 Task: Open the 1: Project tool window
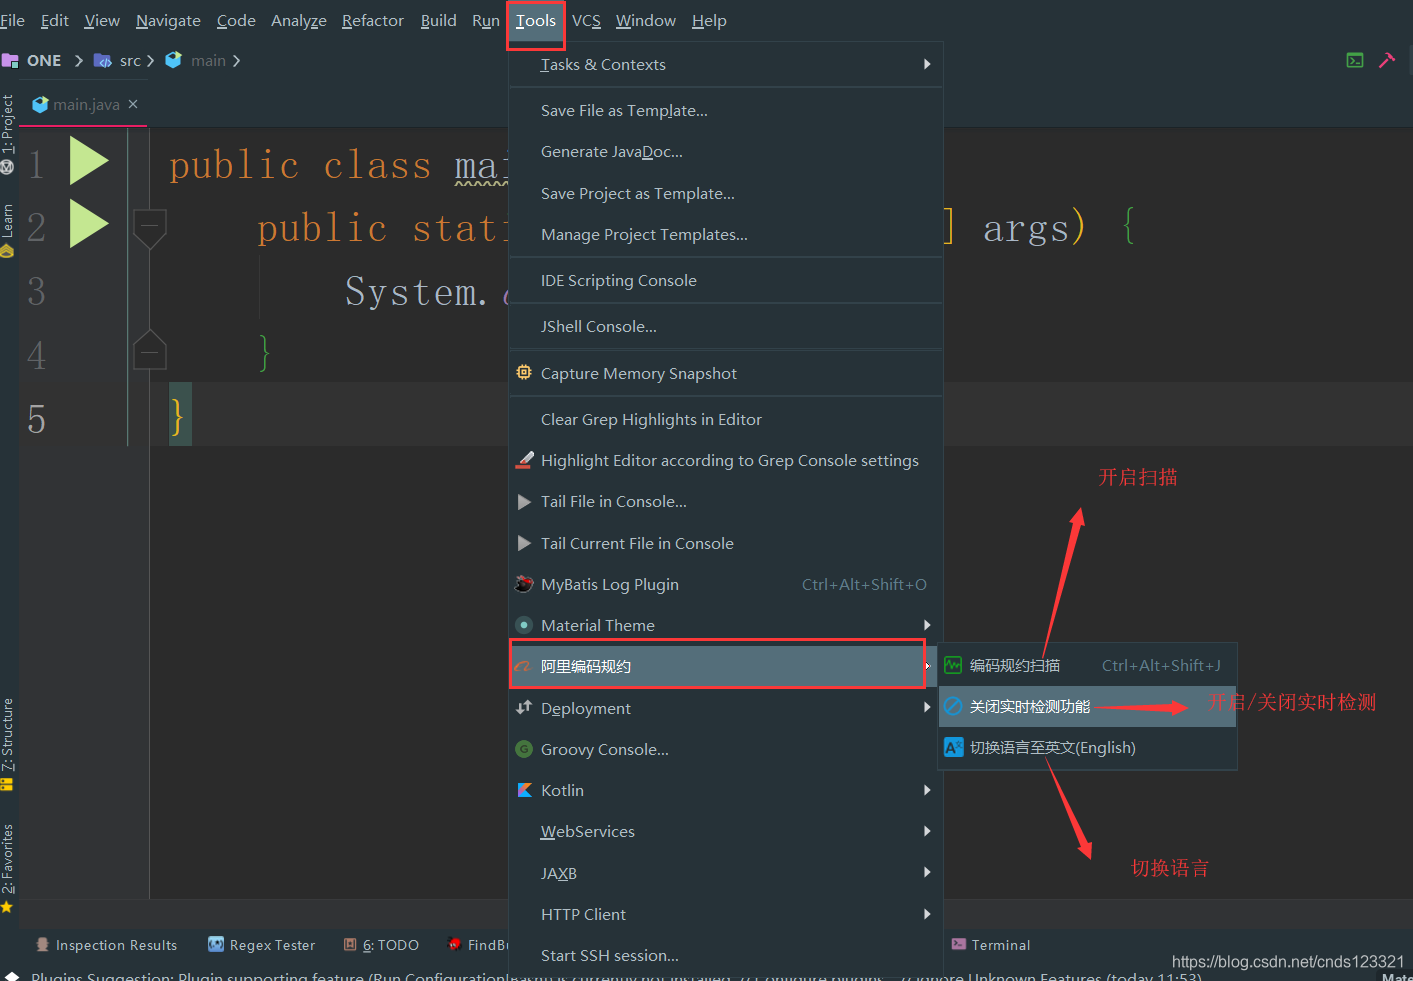click(x=8, y=134)
